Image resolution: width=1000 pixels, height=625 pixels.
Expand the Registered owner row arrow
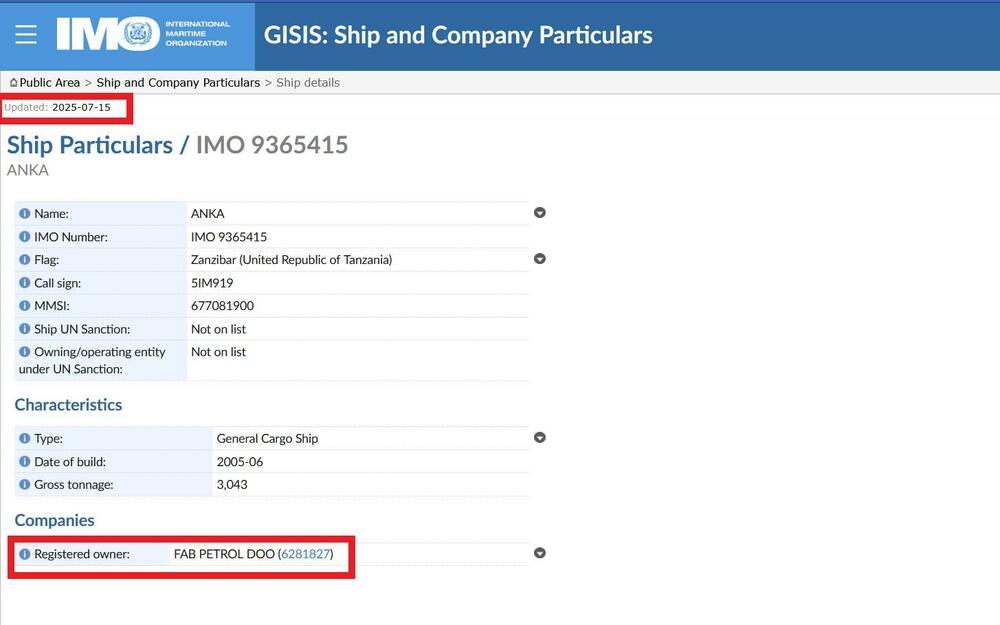pos(540,553)
